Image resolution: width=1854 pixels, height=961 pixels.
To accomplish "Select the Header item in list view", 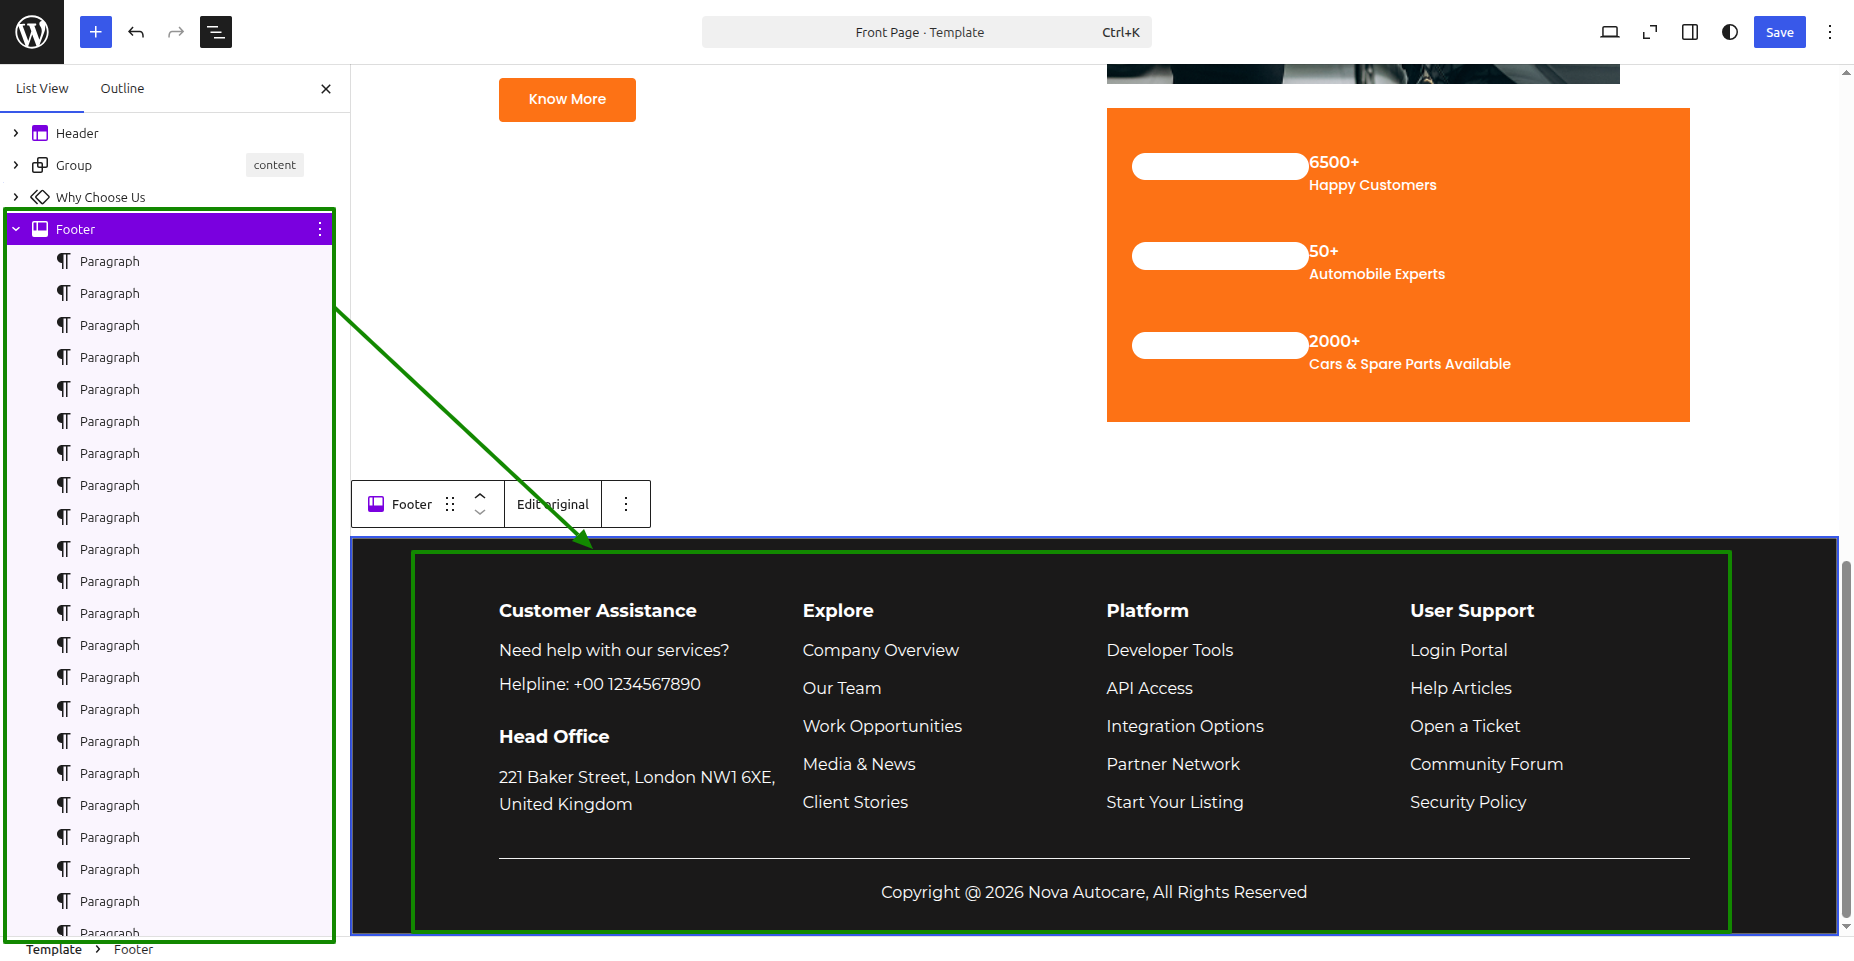I will [77, 133].
